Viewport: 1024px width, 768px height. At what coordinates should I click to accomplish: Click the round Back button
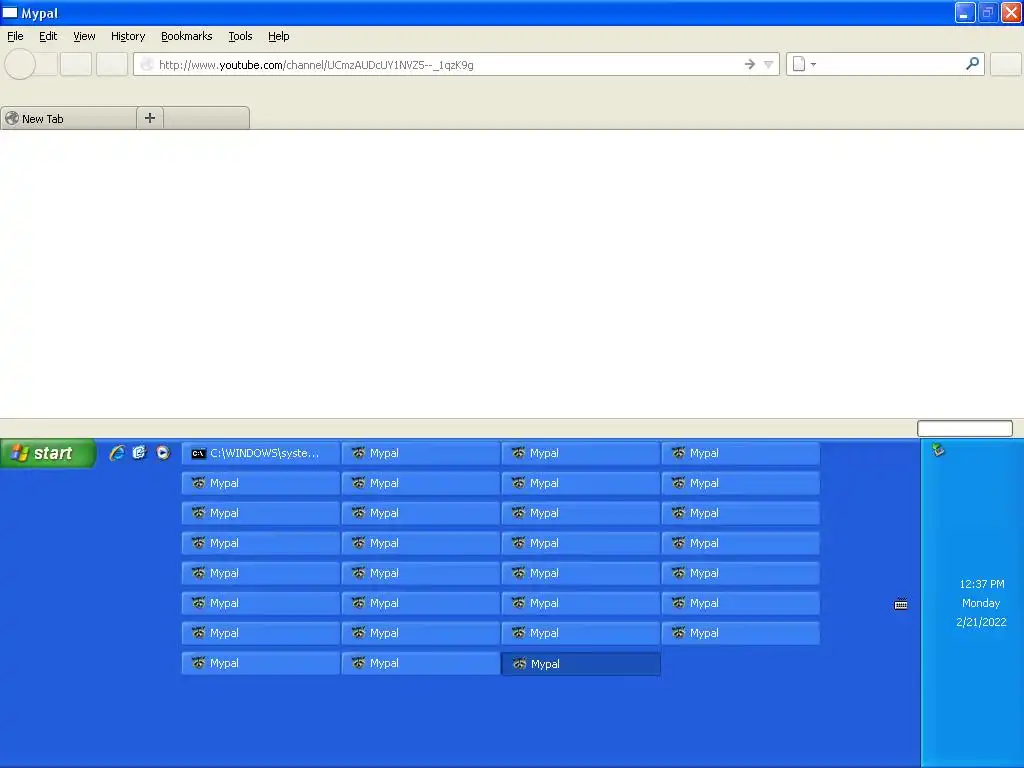(x=20, y=64)
